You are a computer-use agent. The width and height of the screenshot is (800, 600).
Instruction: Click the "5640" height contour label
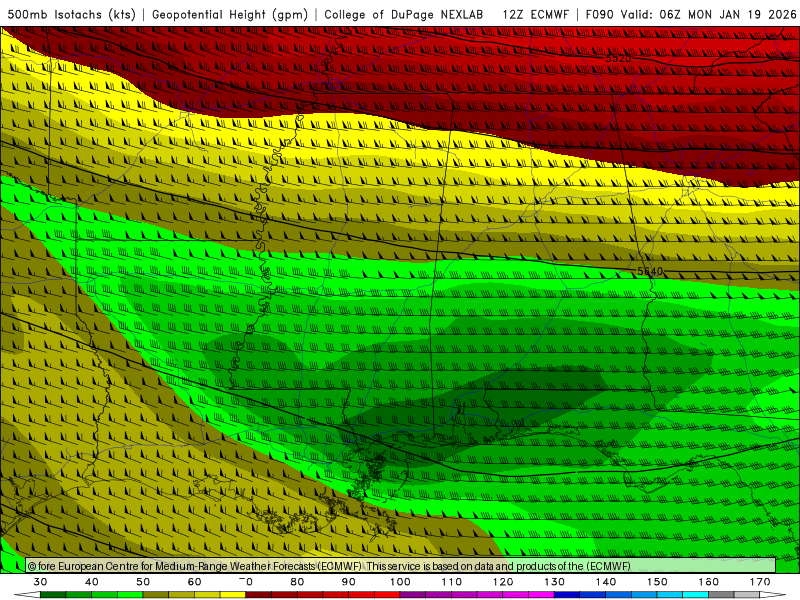click(649, 271)
